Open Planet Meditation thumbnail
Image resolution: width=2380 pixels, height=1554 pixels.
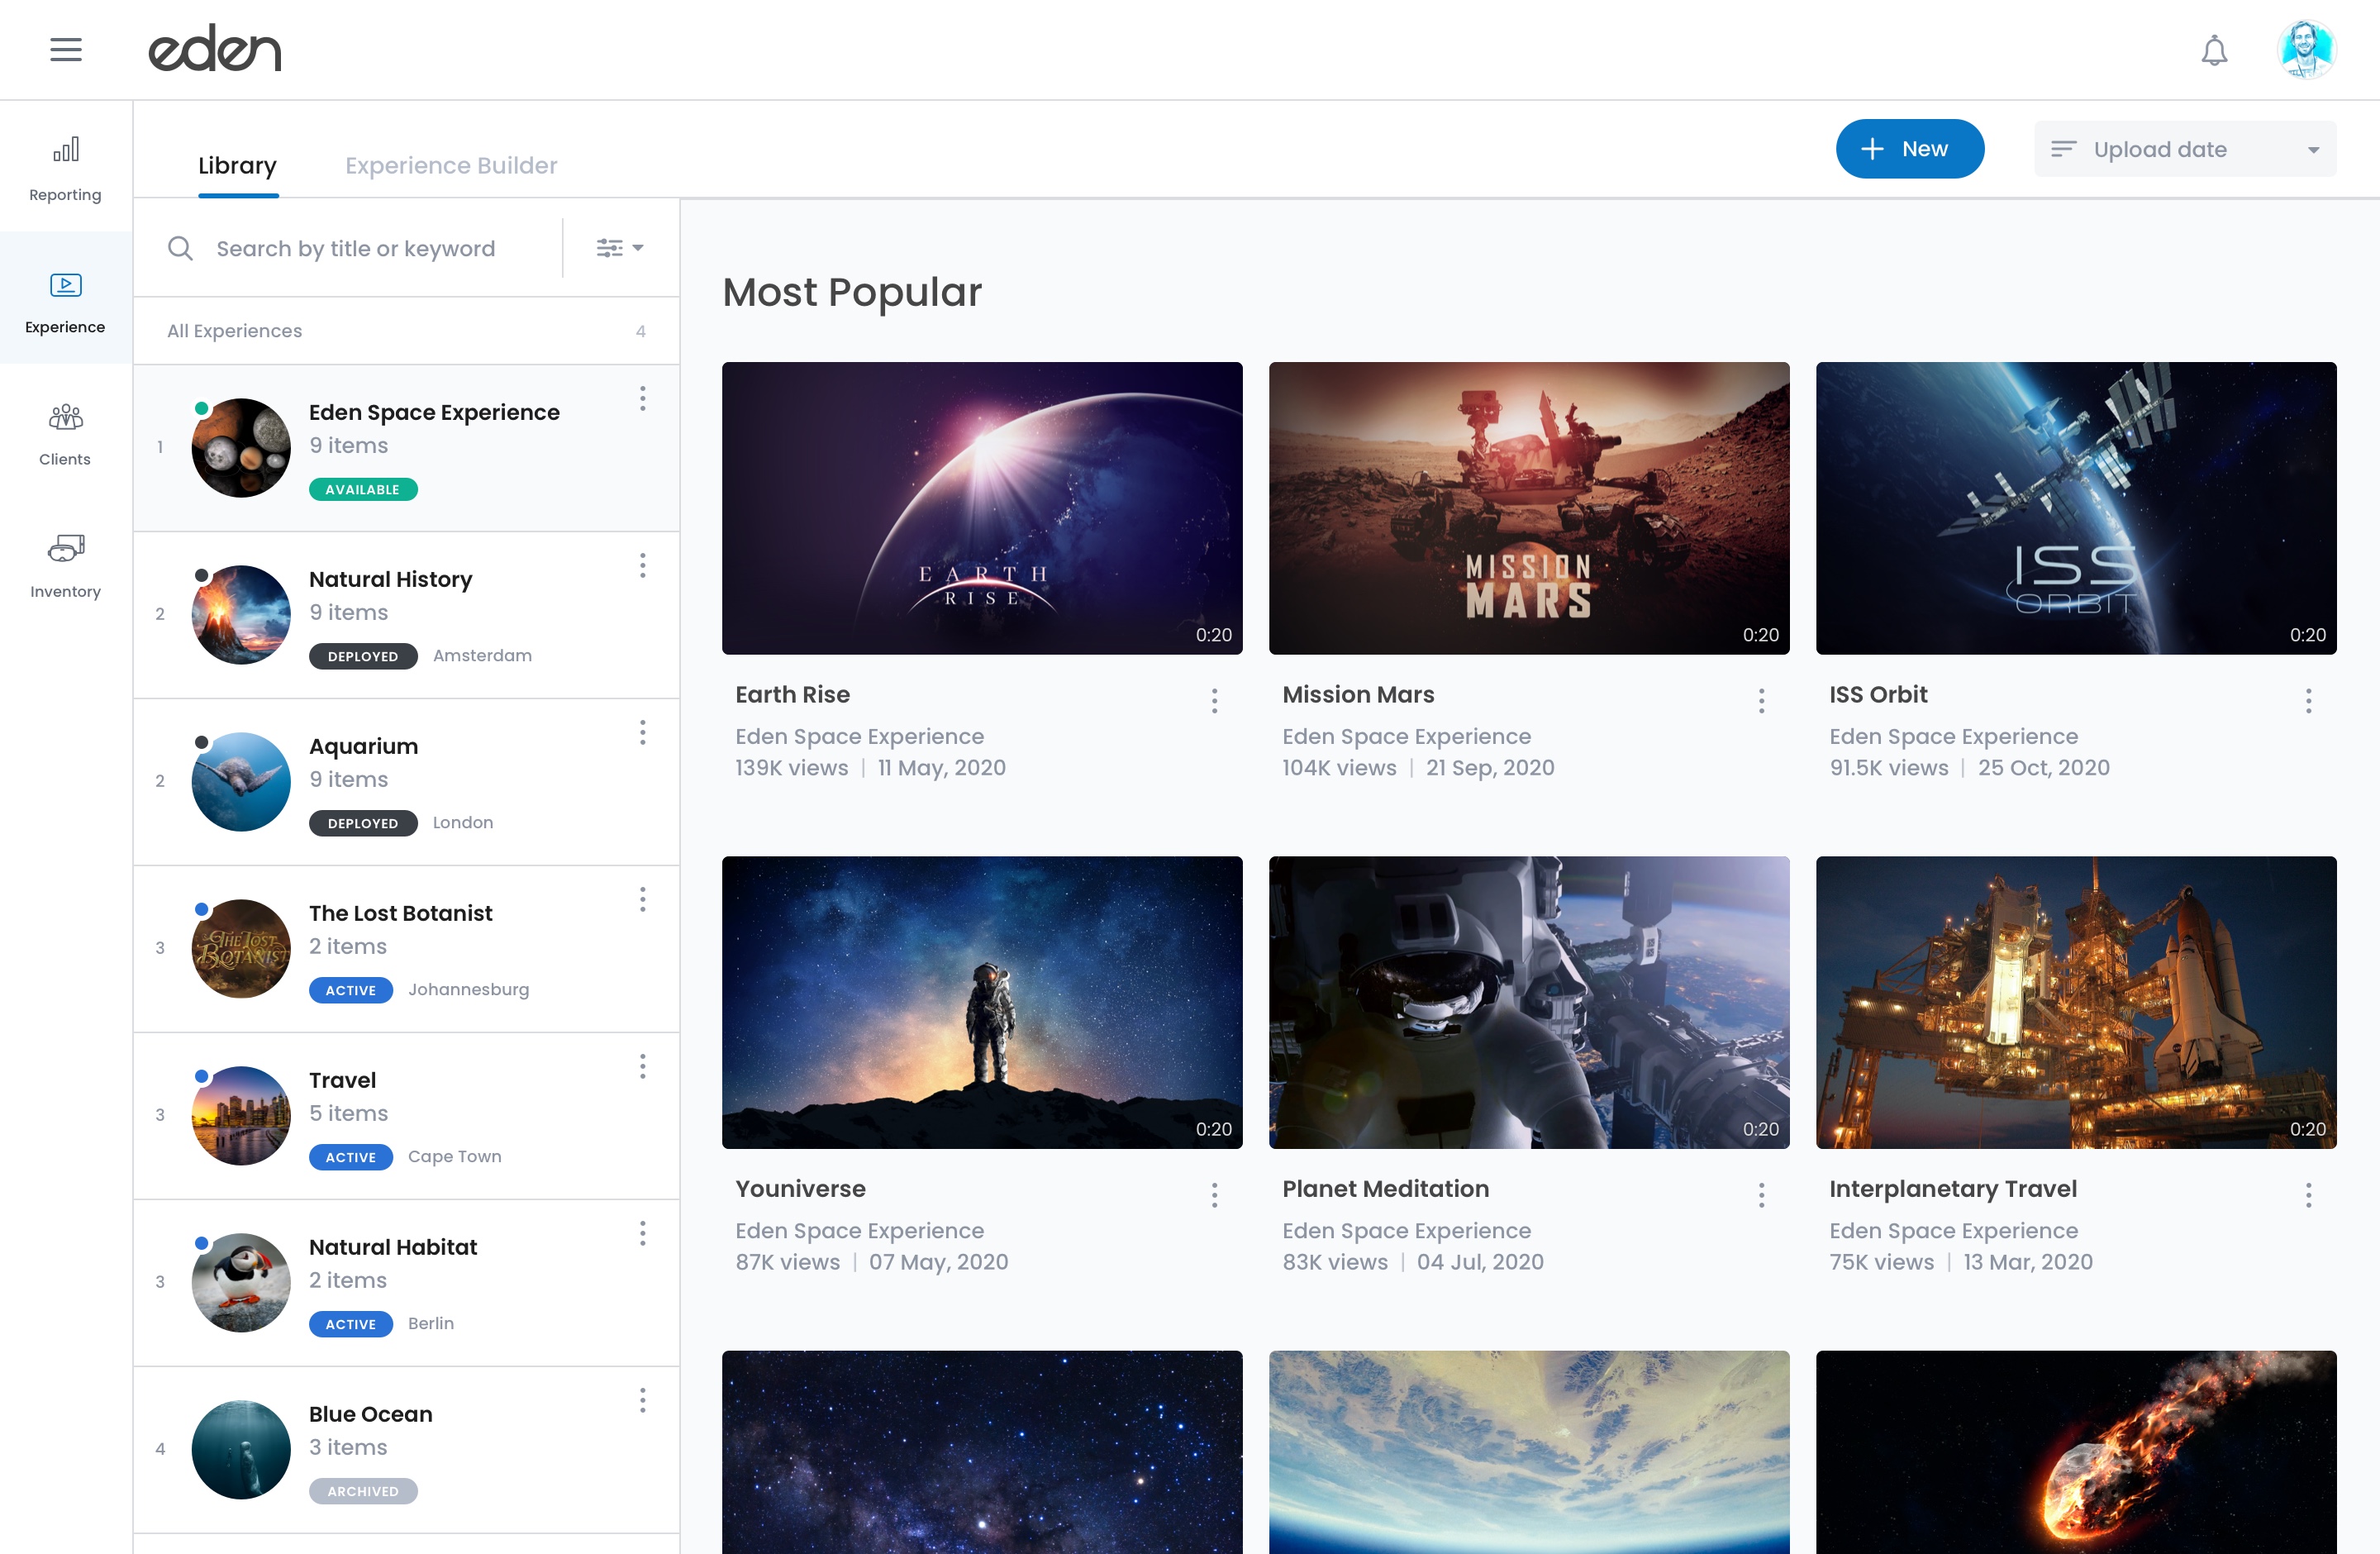pos(1529,1002)
